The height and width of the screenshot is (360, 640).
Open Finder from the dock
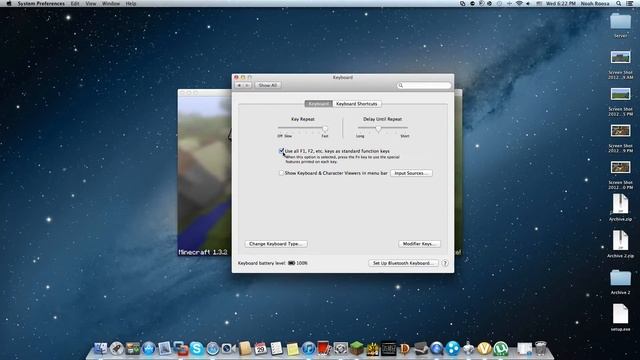click(100, 348)
